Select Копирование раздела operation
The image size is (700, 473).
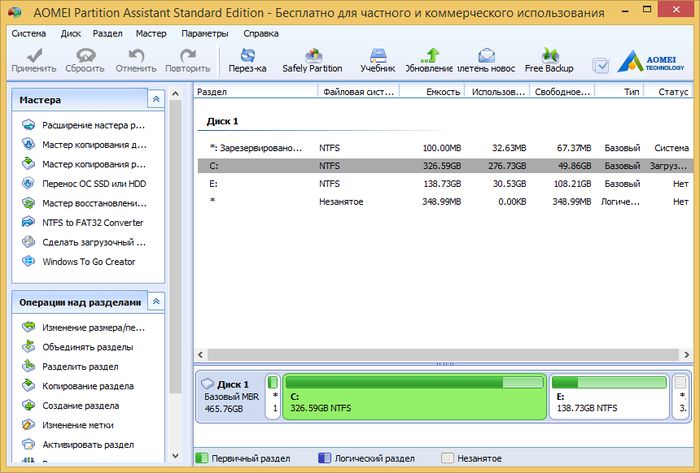78,386
